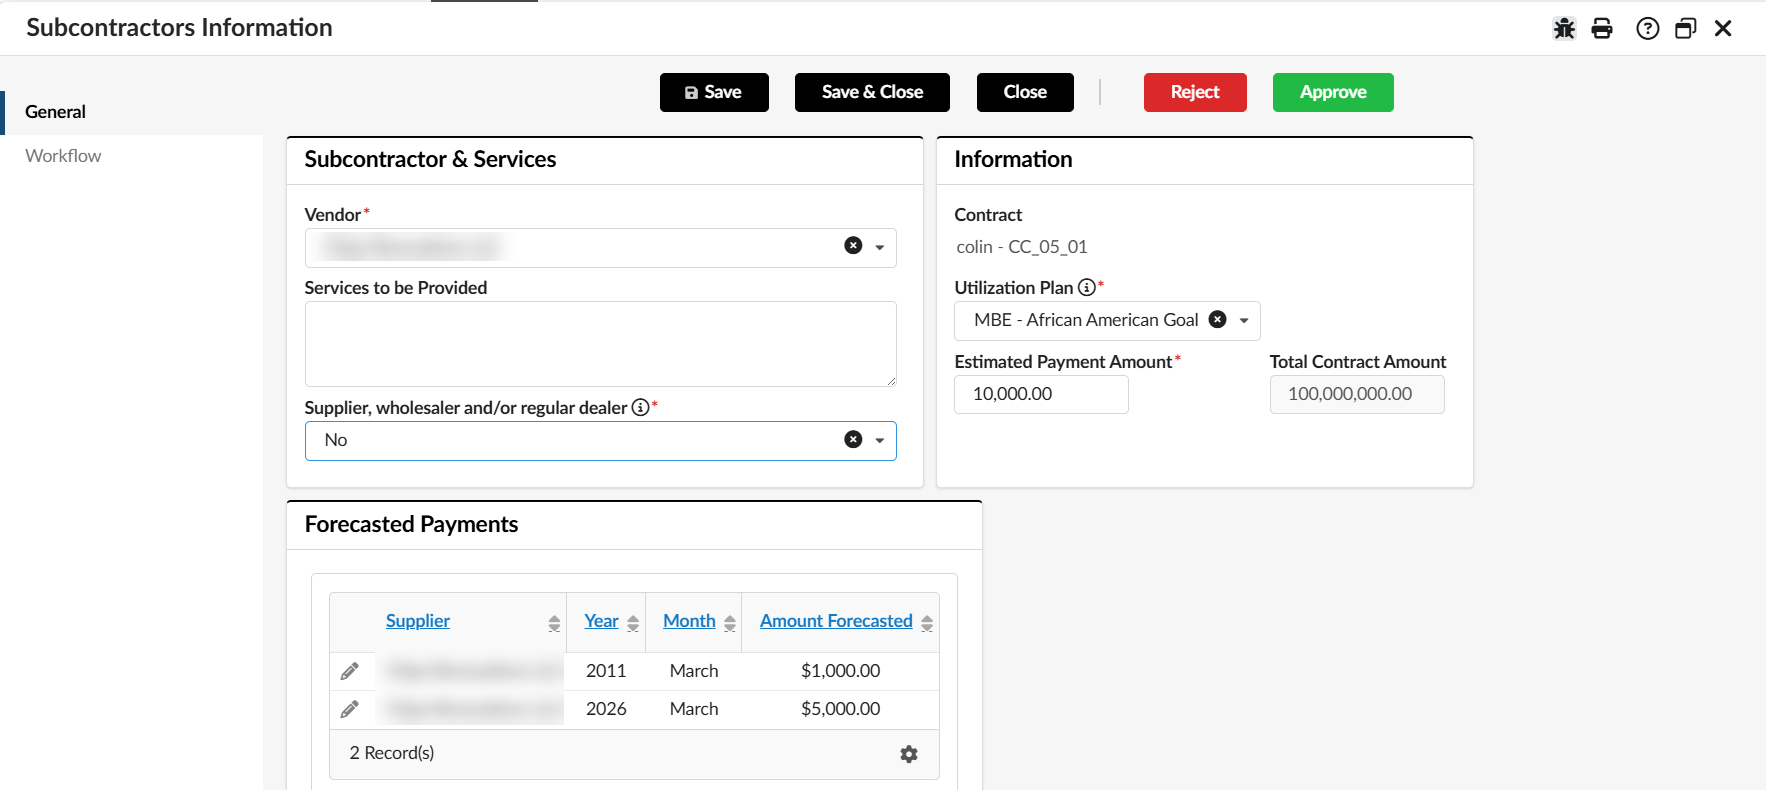Click the black Close button
Image resolution: width=1766 pixels, height=790 pixels.
(1025, 92)
